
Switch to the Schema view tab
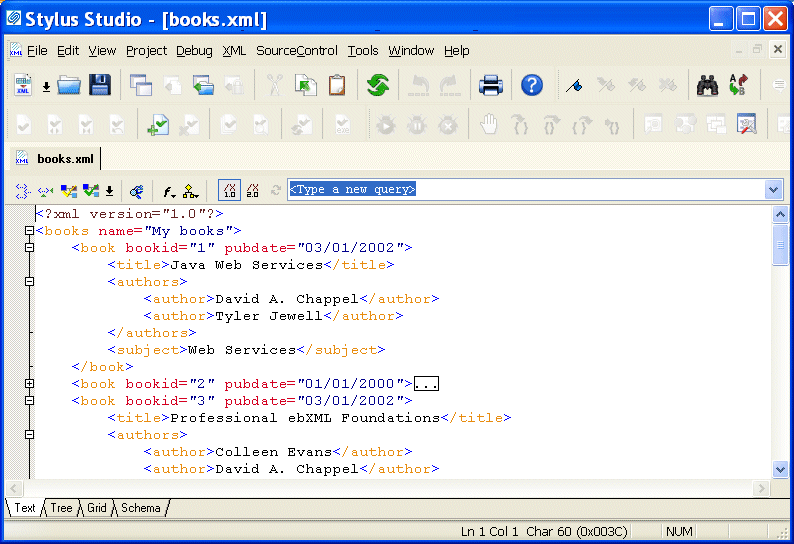[x=140, y=508]
